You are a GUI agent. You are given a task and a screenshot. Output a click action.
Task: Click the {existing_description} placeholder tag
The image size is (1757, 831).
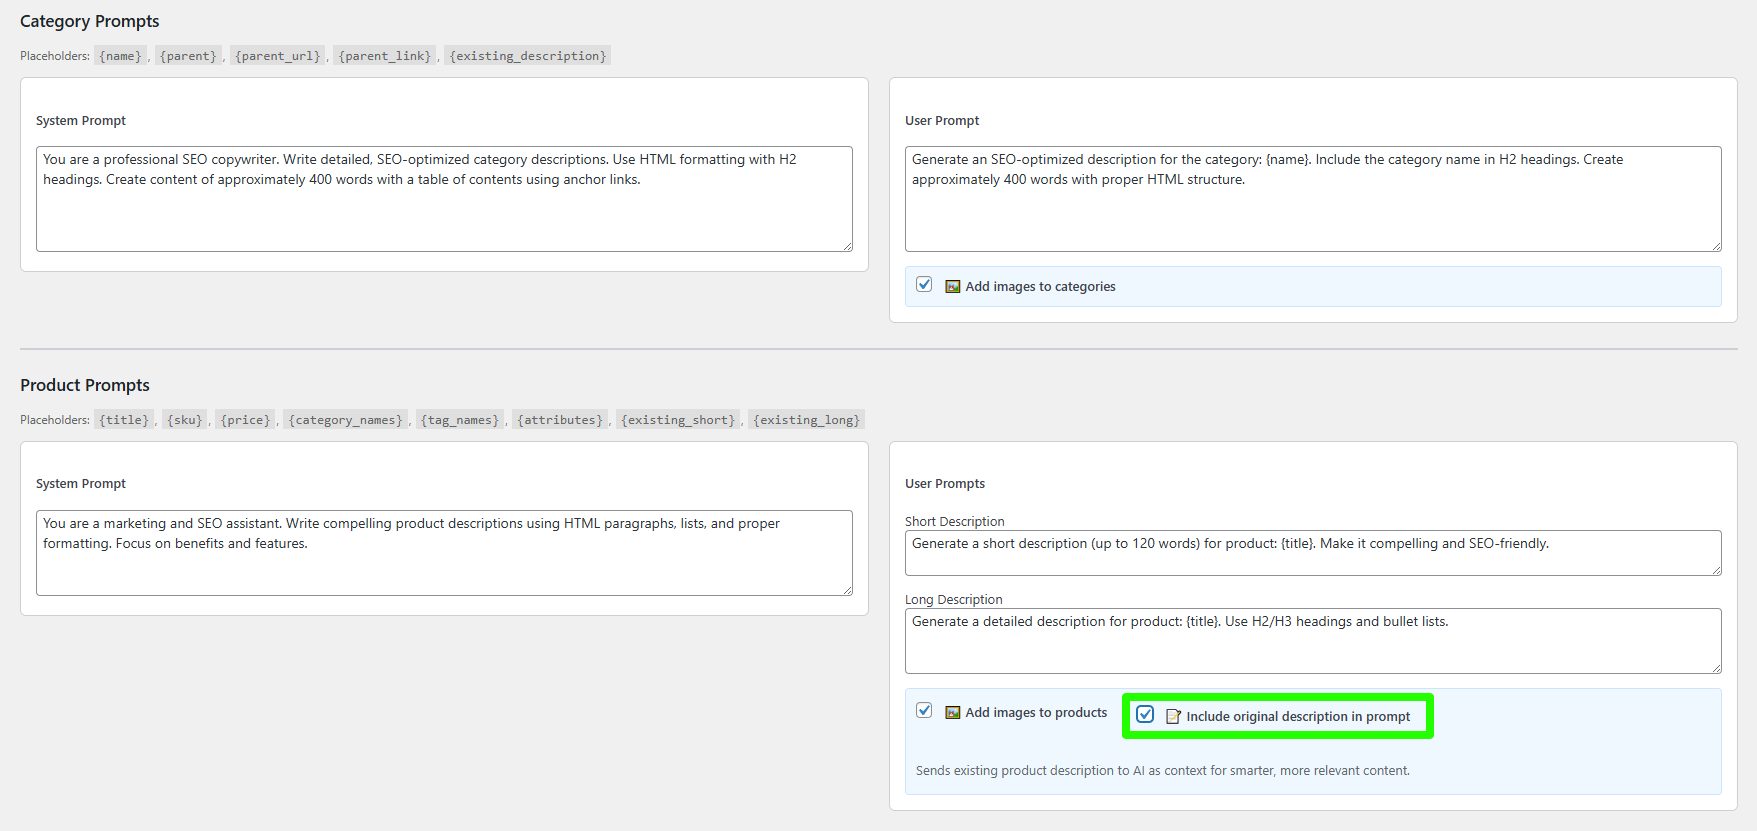(x=528, y=56)
